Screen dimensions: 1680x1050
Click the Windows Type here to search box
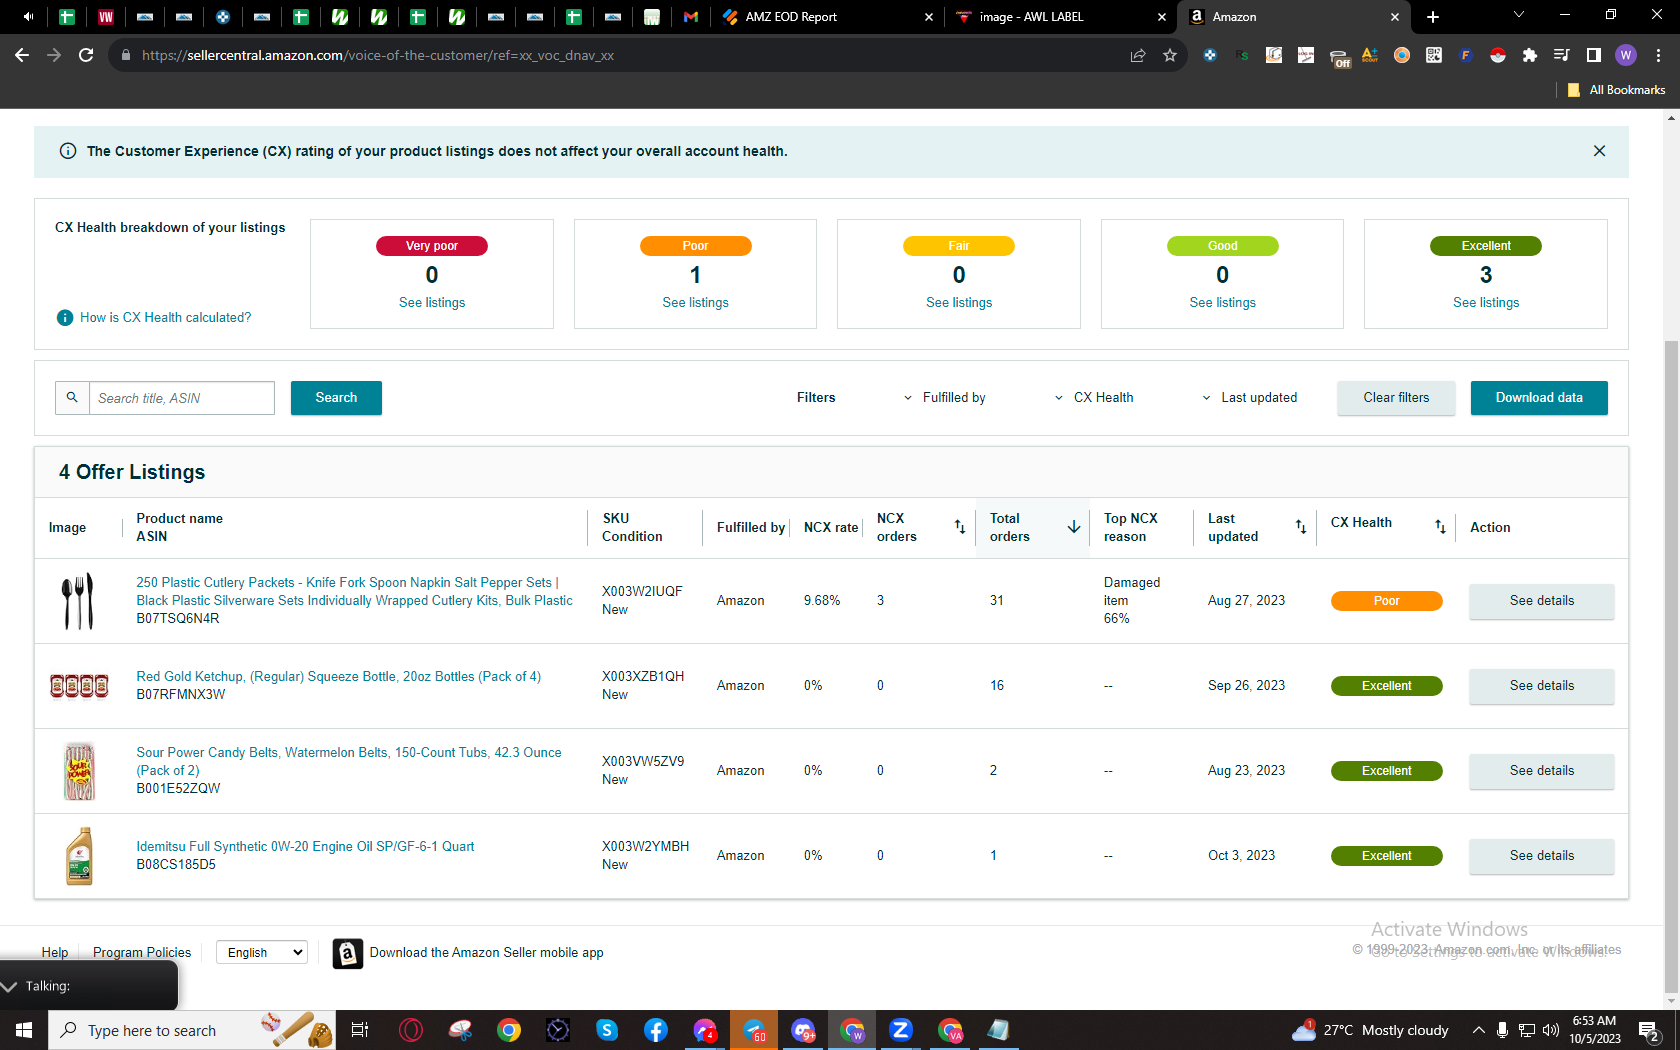192,1030
